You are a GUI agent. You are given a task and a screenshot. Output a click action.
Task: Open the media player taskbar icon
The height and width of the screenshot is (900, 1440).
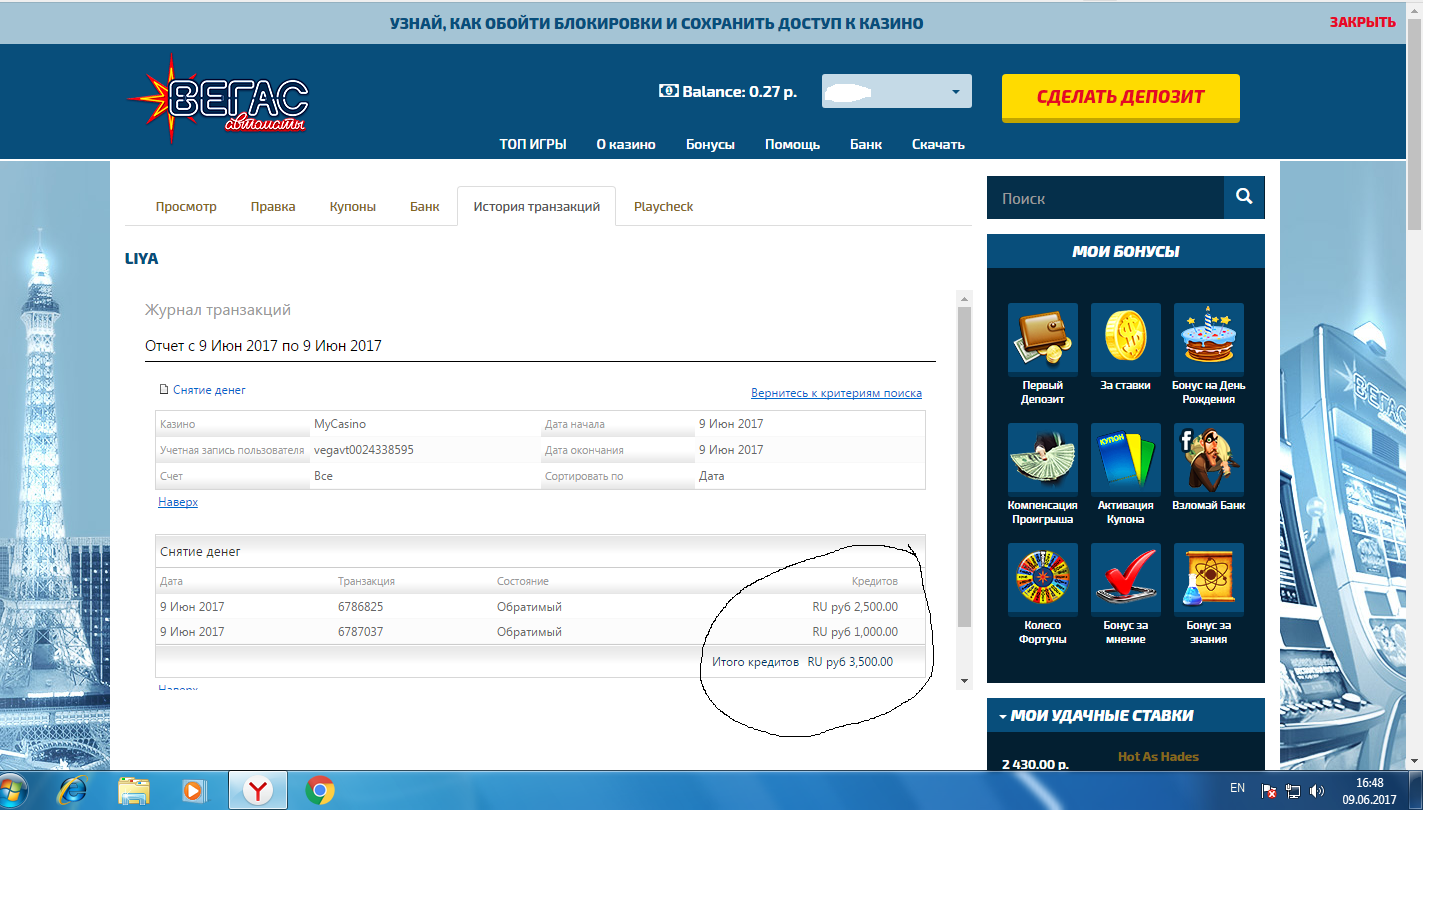194,791
